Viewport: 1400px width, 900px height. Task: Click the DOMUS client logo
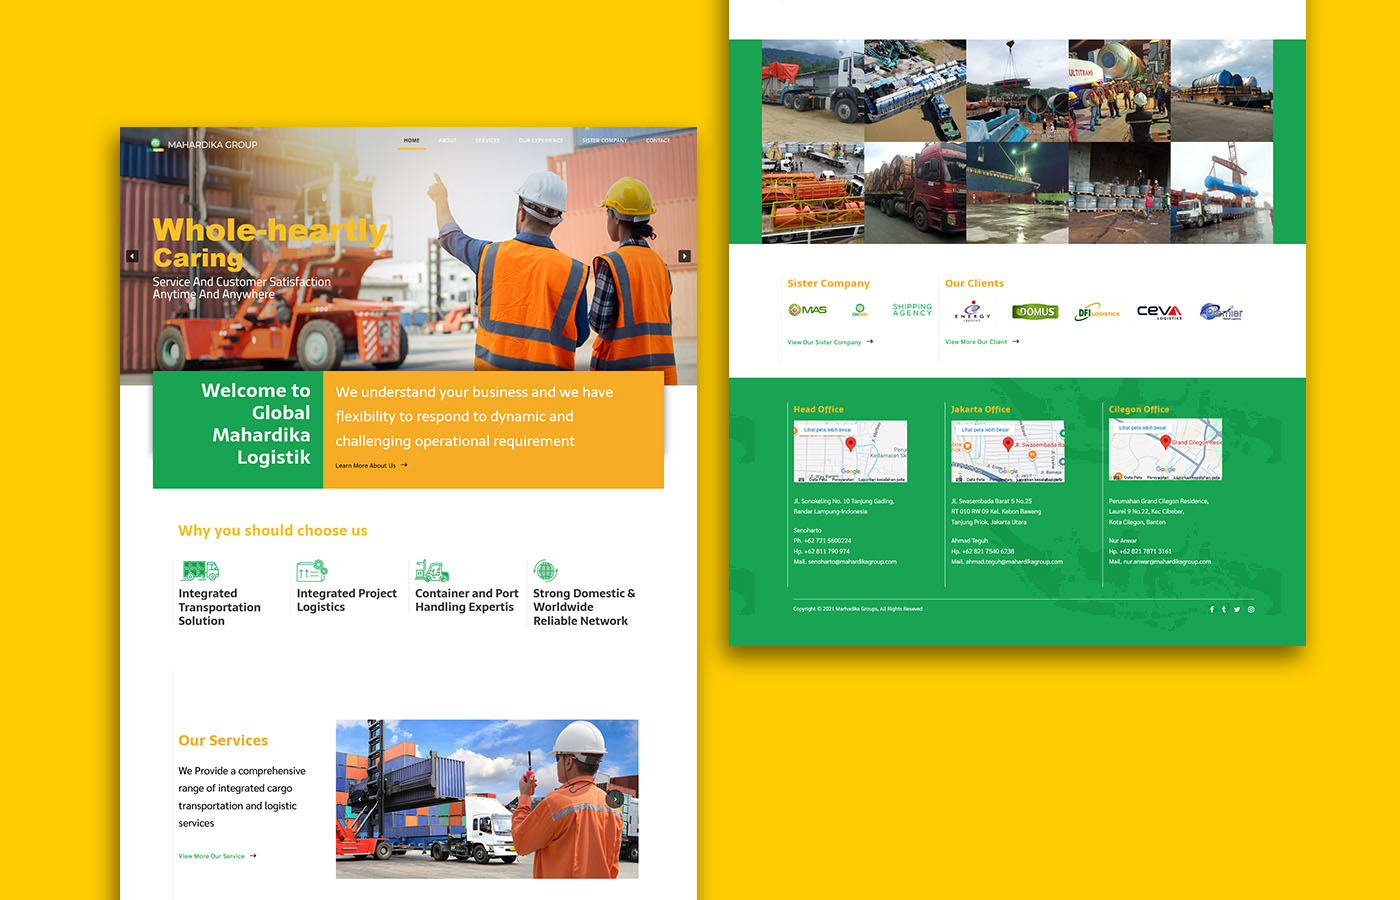tap(1035, 312)
